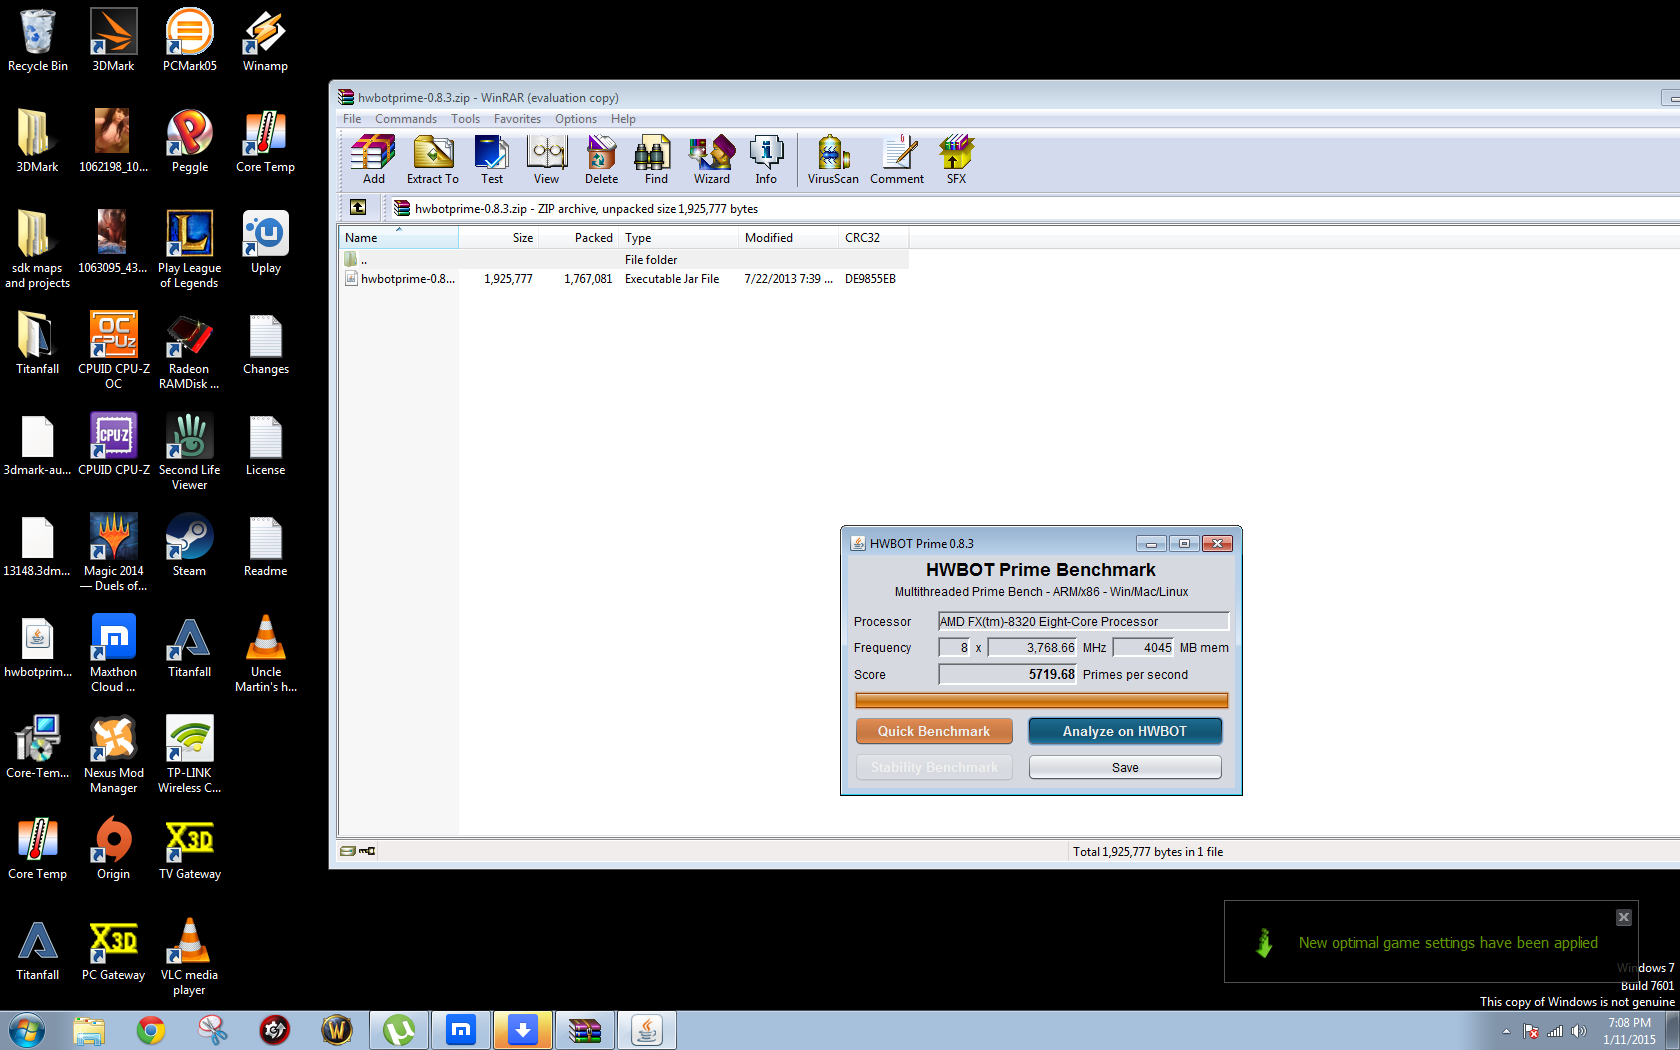
Task: Select the CPUID CPU-Z OC shortcut
Action: 114,350
